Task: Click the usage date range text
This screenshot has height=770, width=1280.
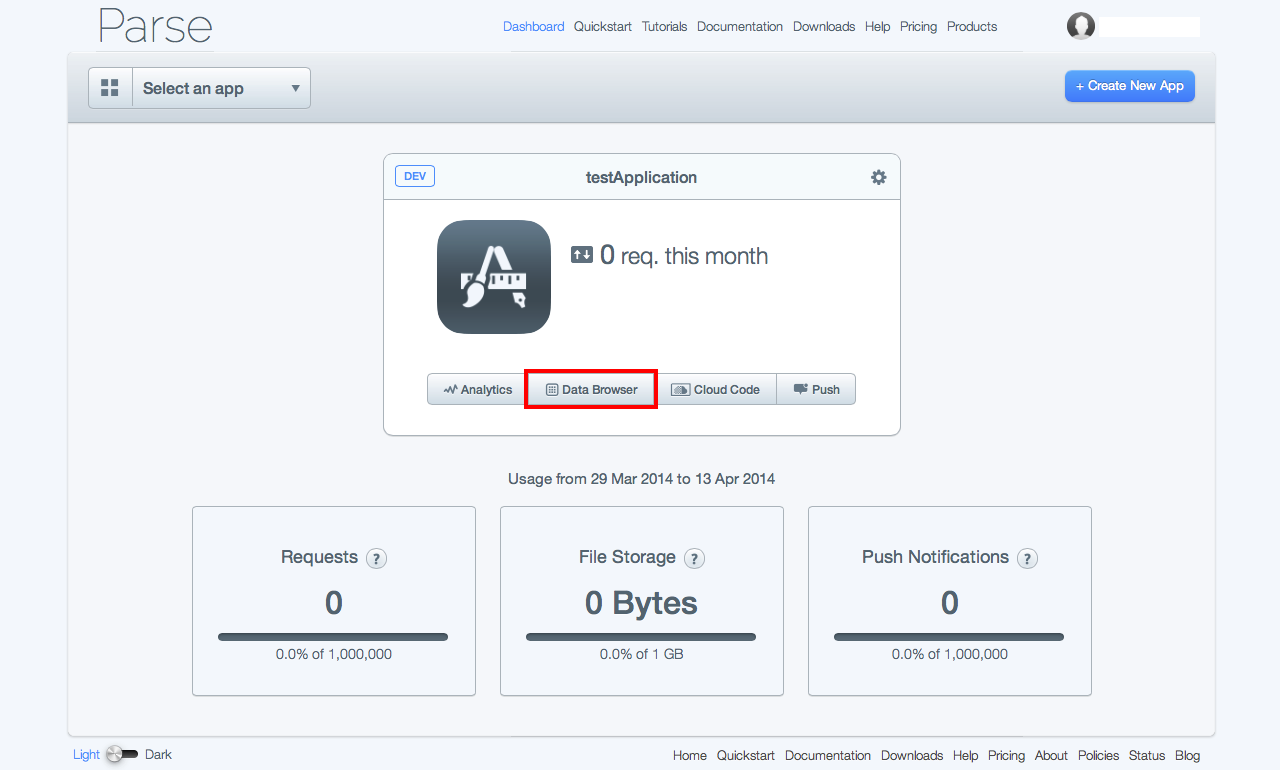Action: (x=641, y=479)
